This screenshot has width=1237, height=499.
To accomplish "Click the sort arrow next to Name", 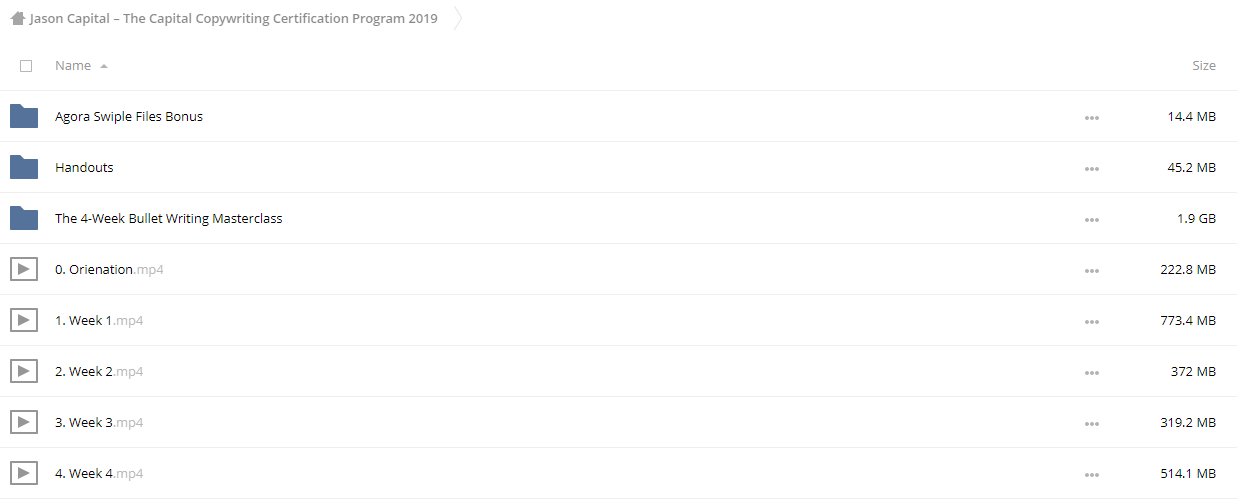I will [x=104, y=66].
